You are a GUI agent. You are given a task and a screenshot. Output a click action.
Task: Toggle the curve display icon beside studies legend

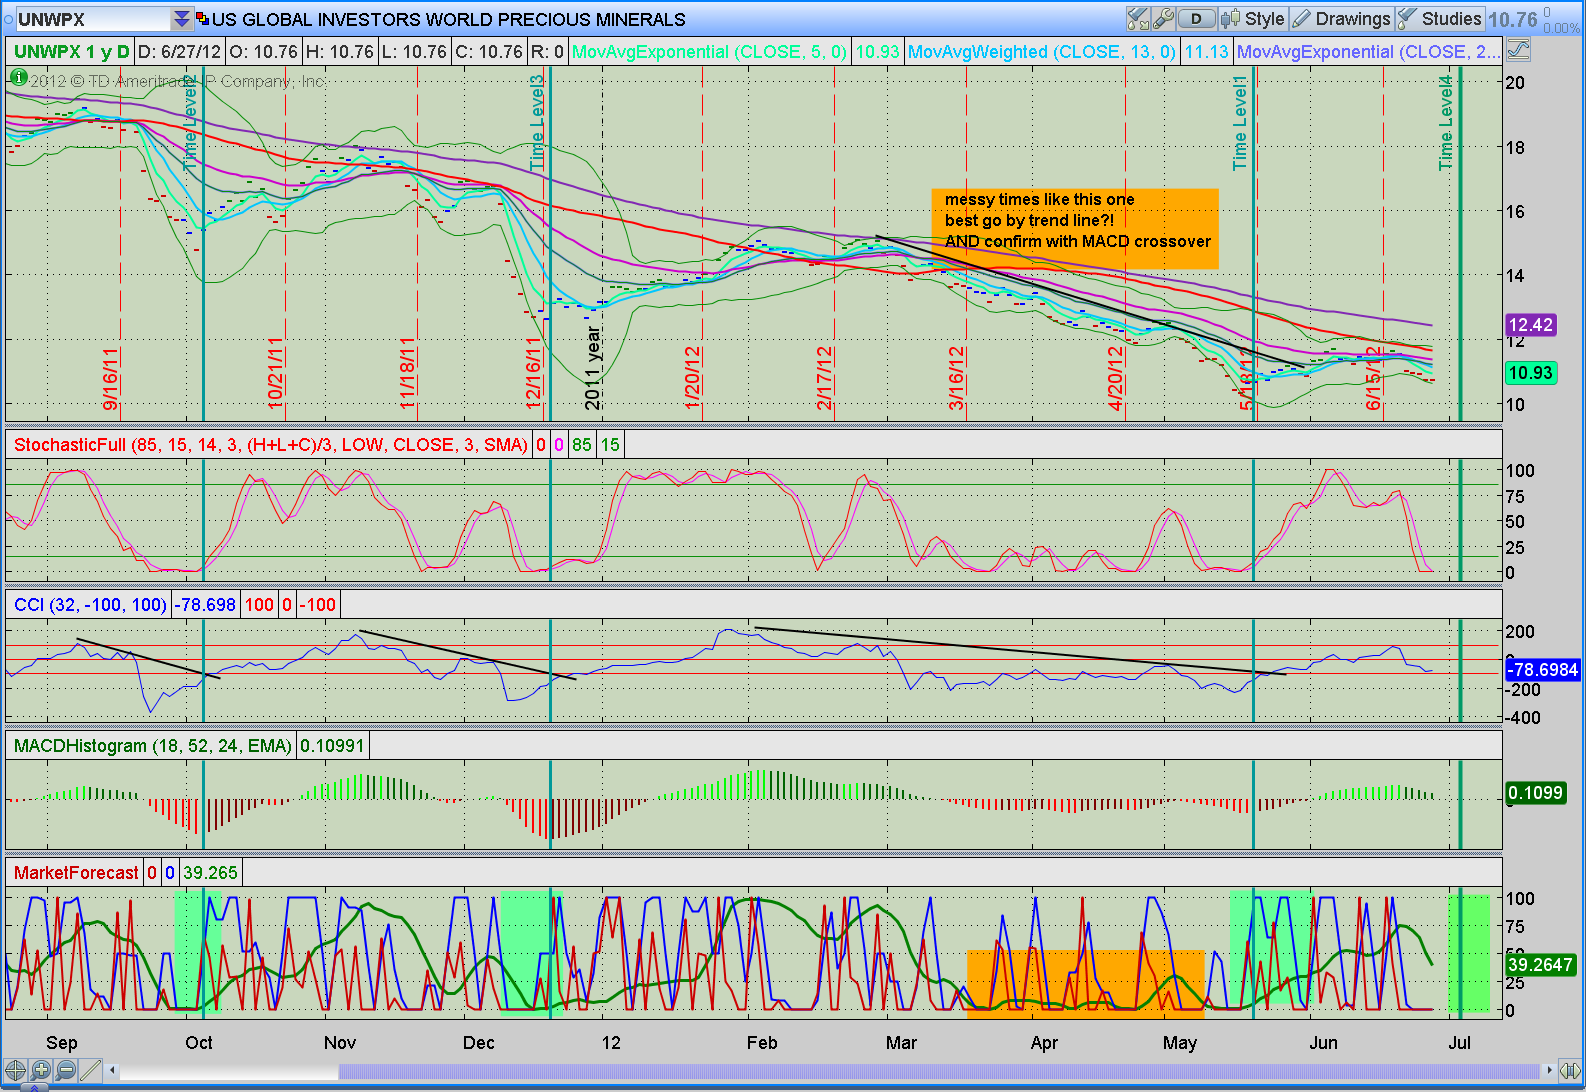(1517, 50)
